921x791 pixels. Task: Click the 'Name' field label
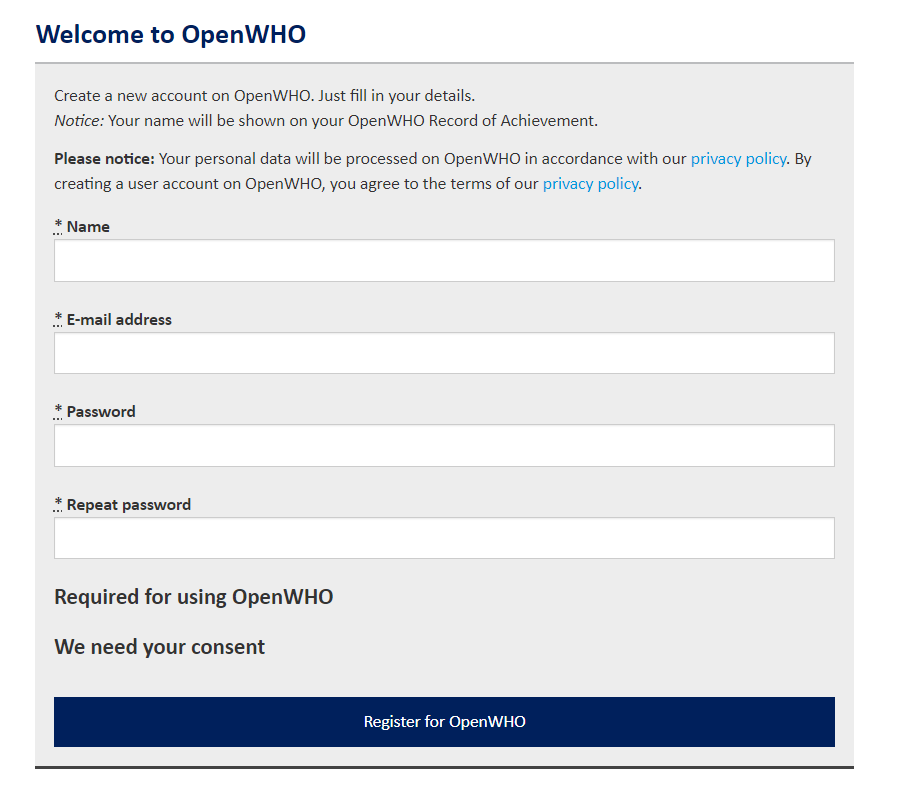[88, 227]
